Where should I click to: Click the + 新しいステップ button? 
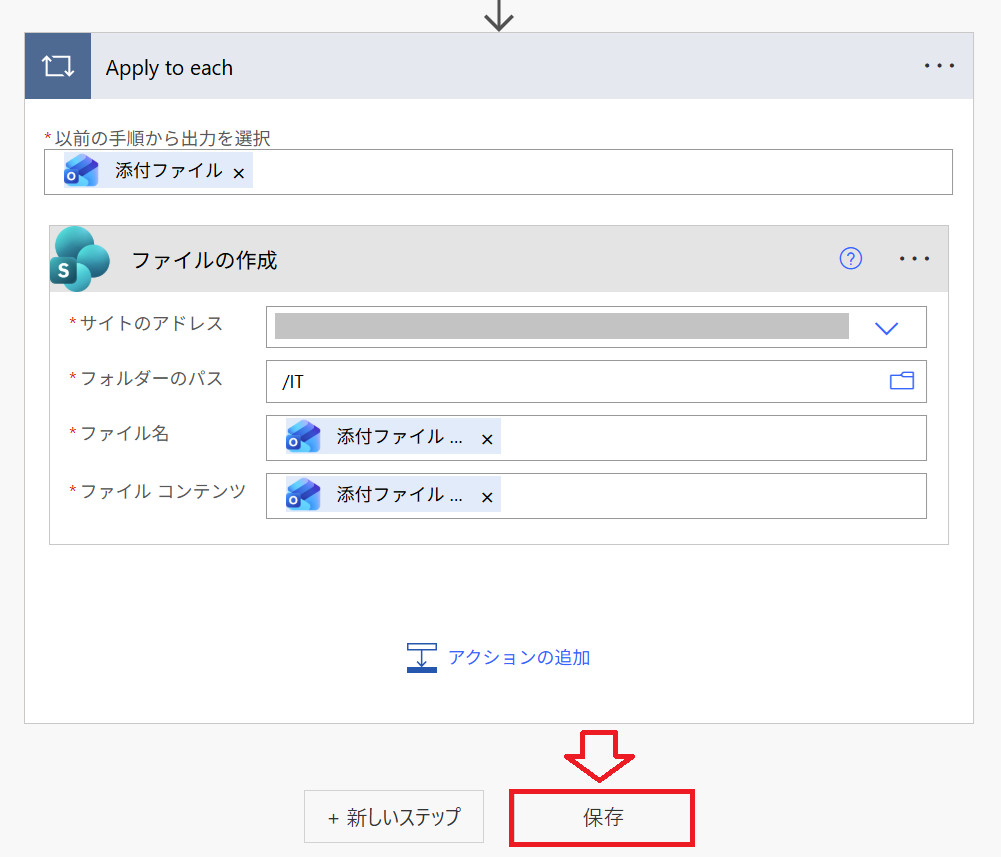coord(394,817)
